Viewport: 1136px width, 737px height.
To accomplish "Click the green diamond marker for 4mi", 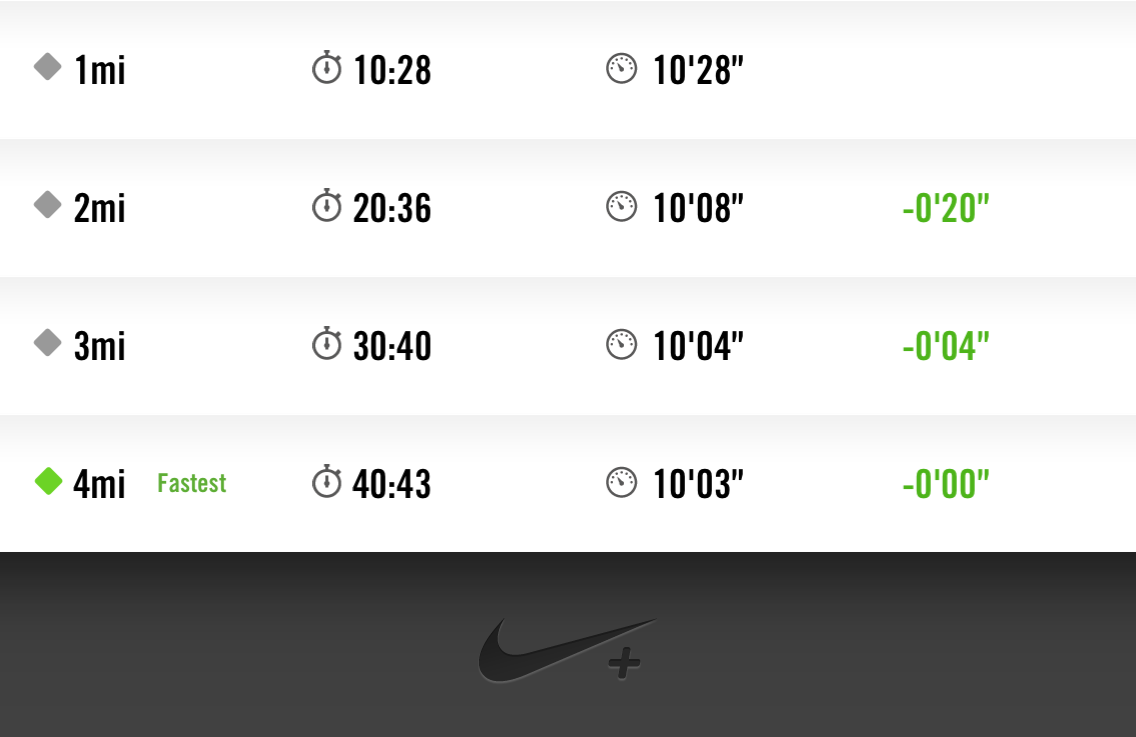I will click(x=48, y=482).
